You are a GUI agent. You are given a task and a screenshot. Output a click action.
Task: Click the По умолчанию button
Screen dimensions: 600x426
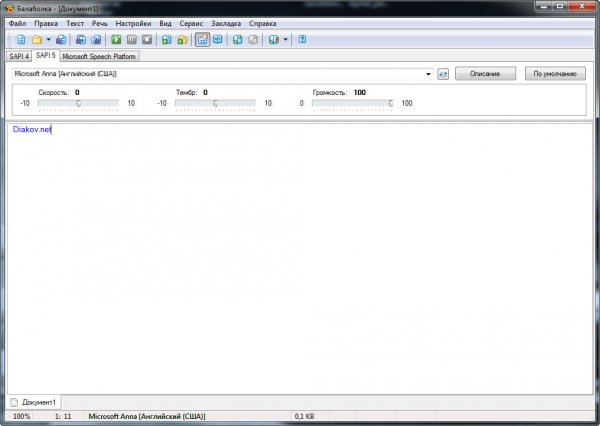(x=555, y=74)
